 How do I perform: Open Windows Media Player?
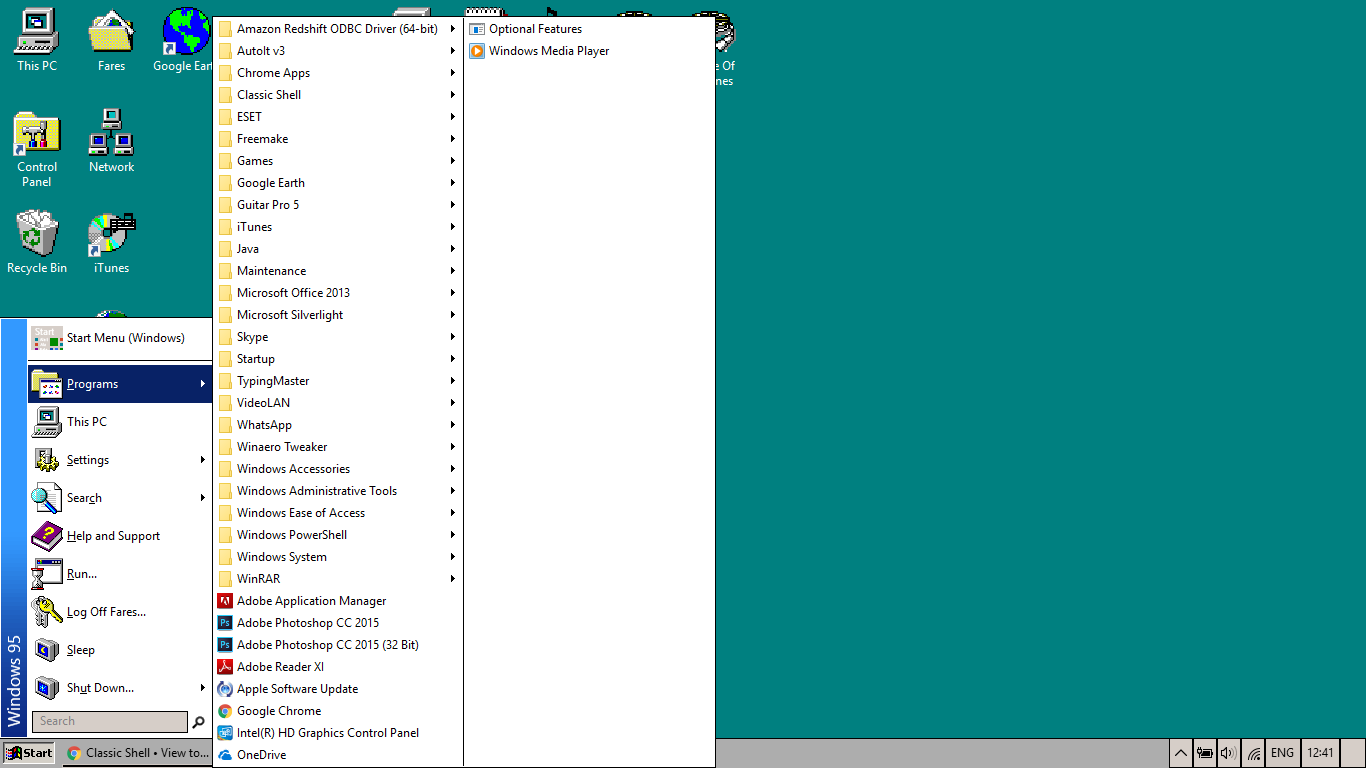click(589, 51)
